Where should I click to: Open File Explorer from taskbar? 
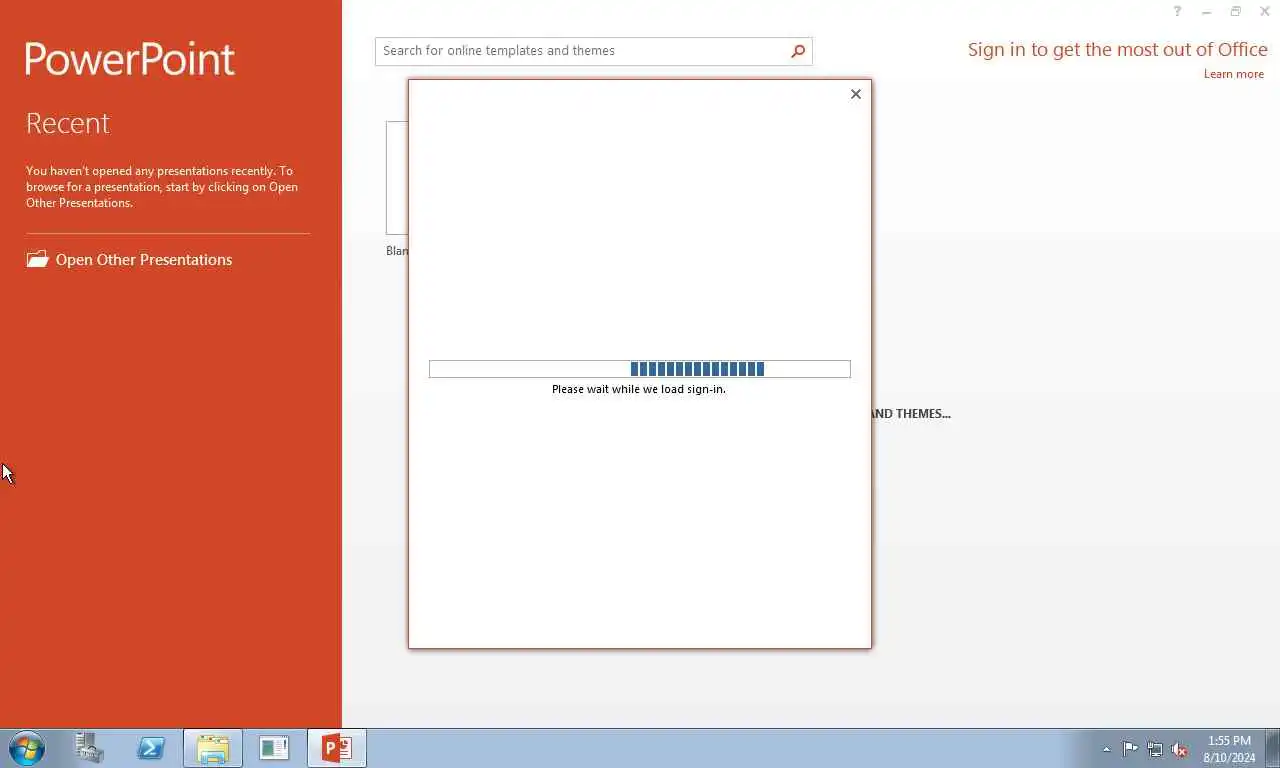pyautogui.click(x=213, y=748)
